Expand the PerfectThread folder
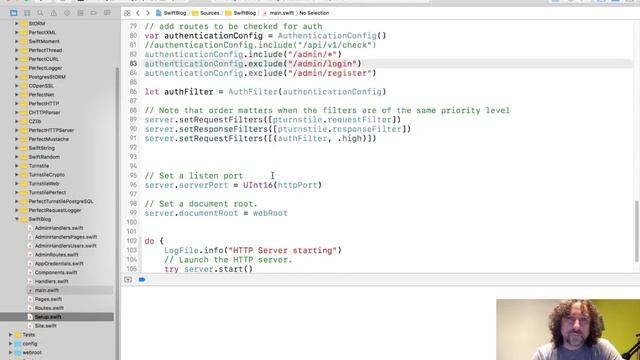The width and height of the screenshot is (640, 360). coord(16,50)
